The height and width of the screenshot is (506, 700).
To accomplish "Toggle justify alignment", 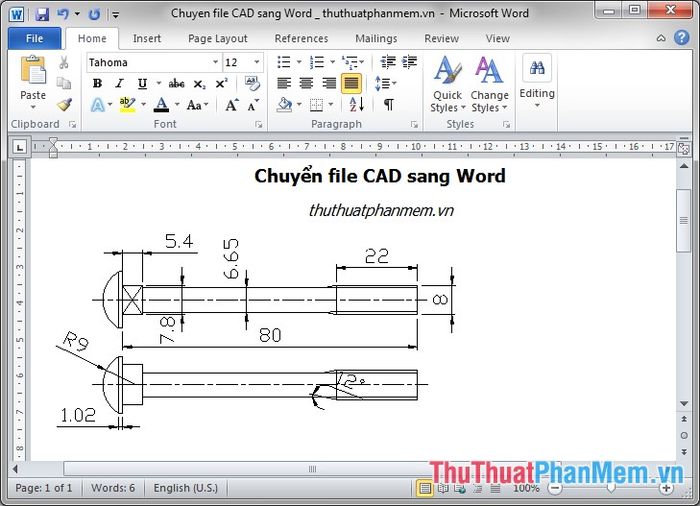I will pos(351,83).
